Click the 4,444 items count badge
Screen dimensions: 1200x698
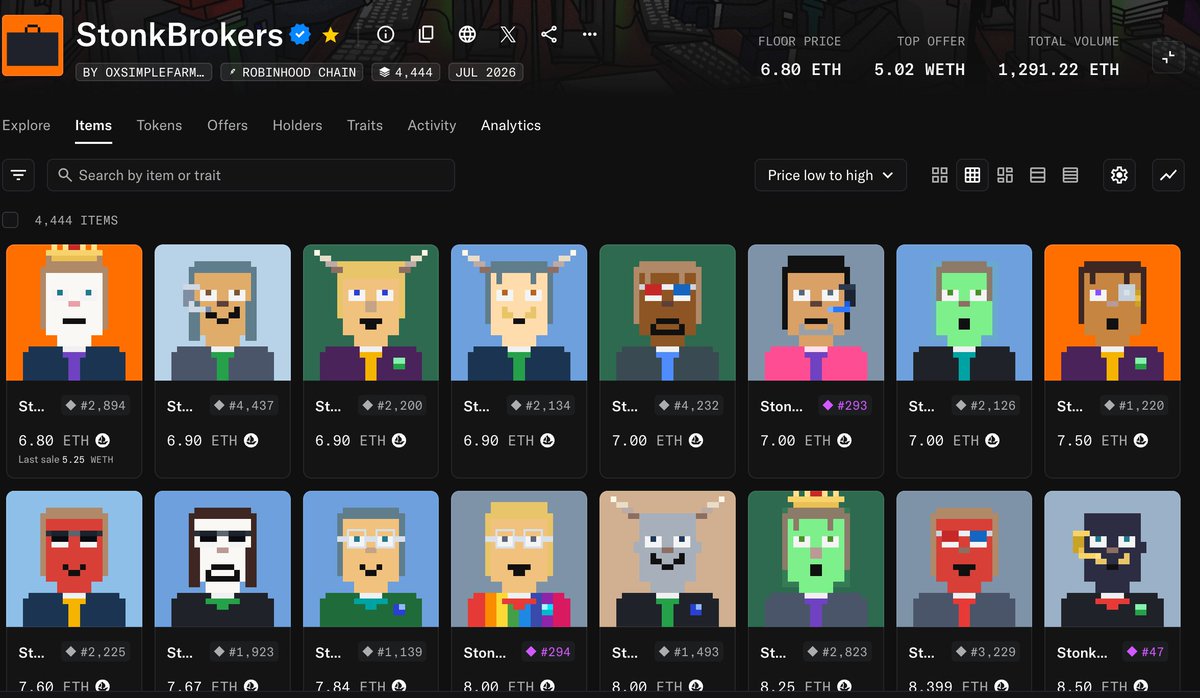click(406, 72)
